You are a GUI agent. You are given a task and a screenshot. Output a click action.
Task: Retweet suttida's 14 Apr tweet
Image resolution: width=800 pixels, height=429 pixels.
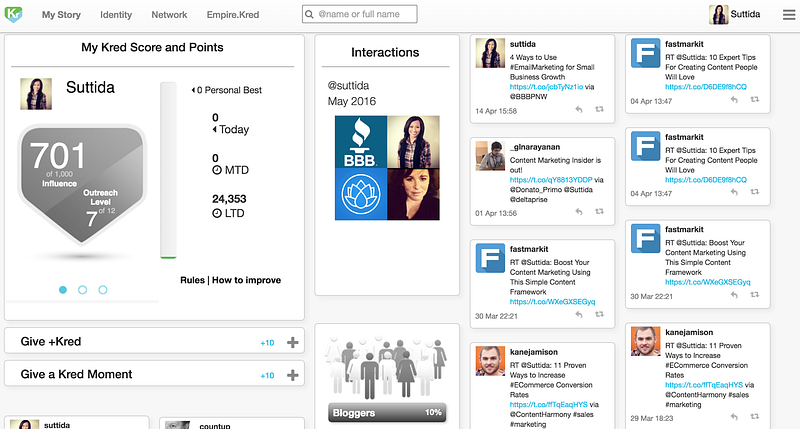(599, 109)
